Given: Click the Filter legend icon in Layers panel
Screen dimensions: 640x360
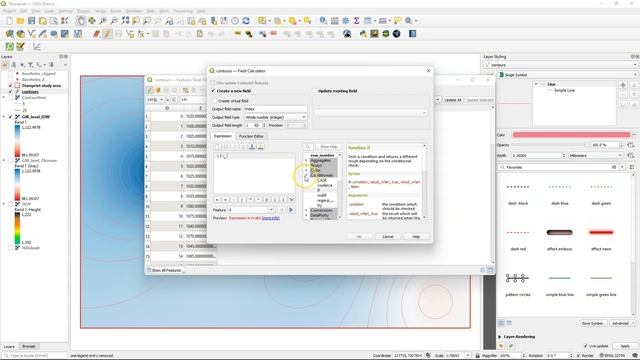Looking at the screenshot, I should tap(30, 65).
